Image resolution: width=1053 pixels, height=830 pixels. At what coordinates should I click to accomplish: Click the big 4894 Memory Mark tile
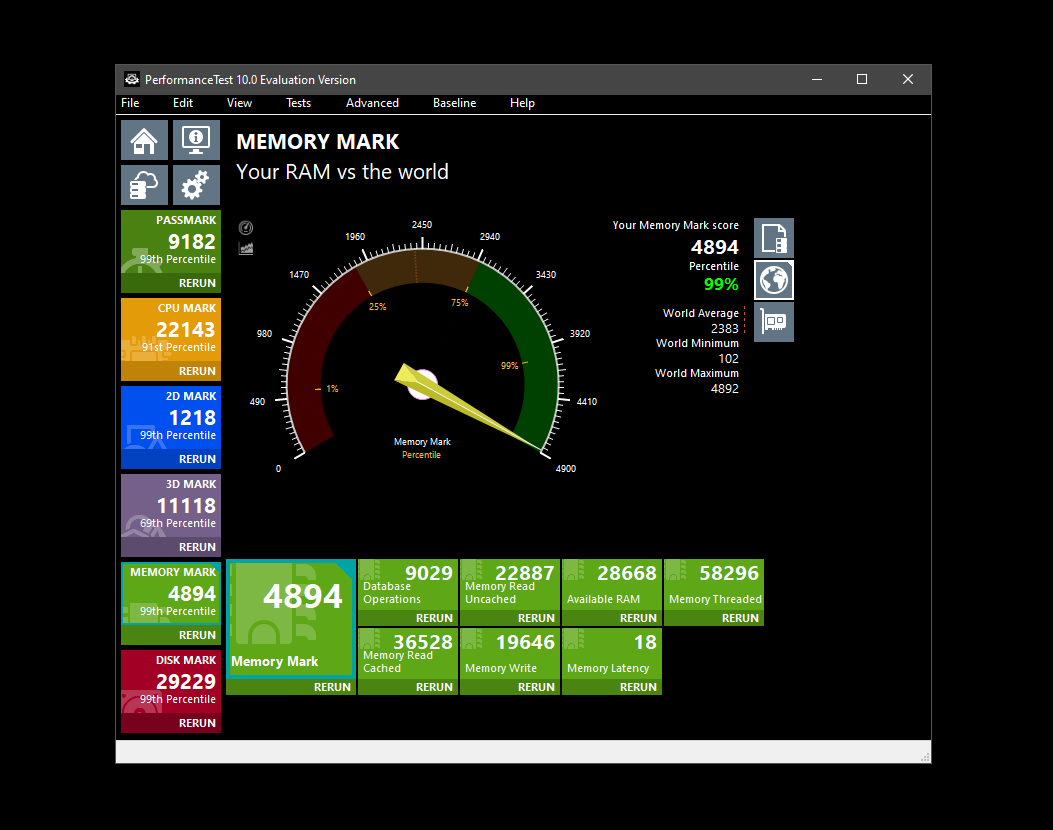[x=291, y=619]
